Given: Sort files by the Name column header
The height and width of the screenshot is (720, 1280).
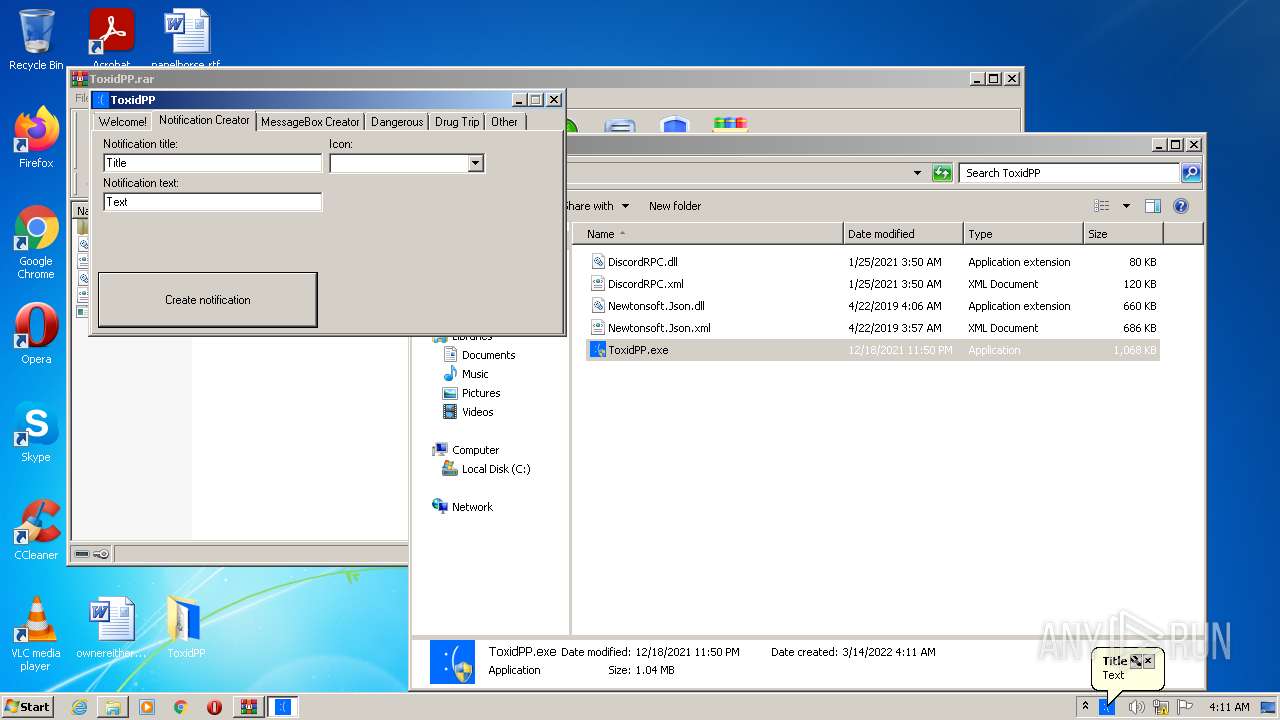Looking at the screenshot, I should [708, 234].
